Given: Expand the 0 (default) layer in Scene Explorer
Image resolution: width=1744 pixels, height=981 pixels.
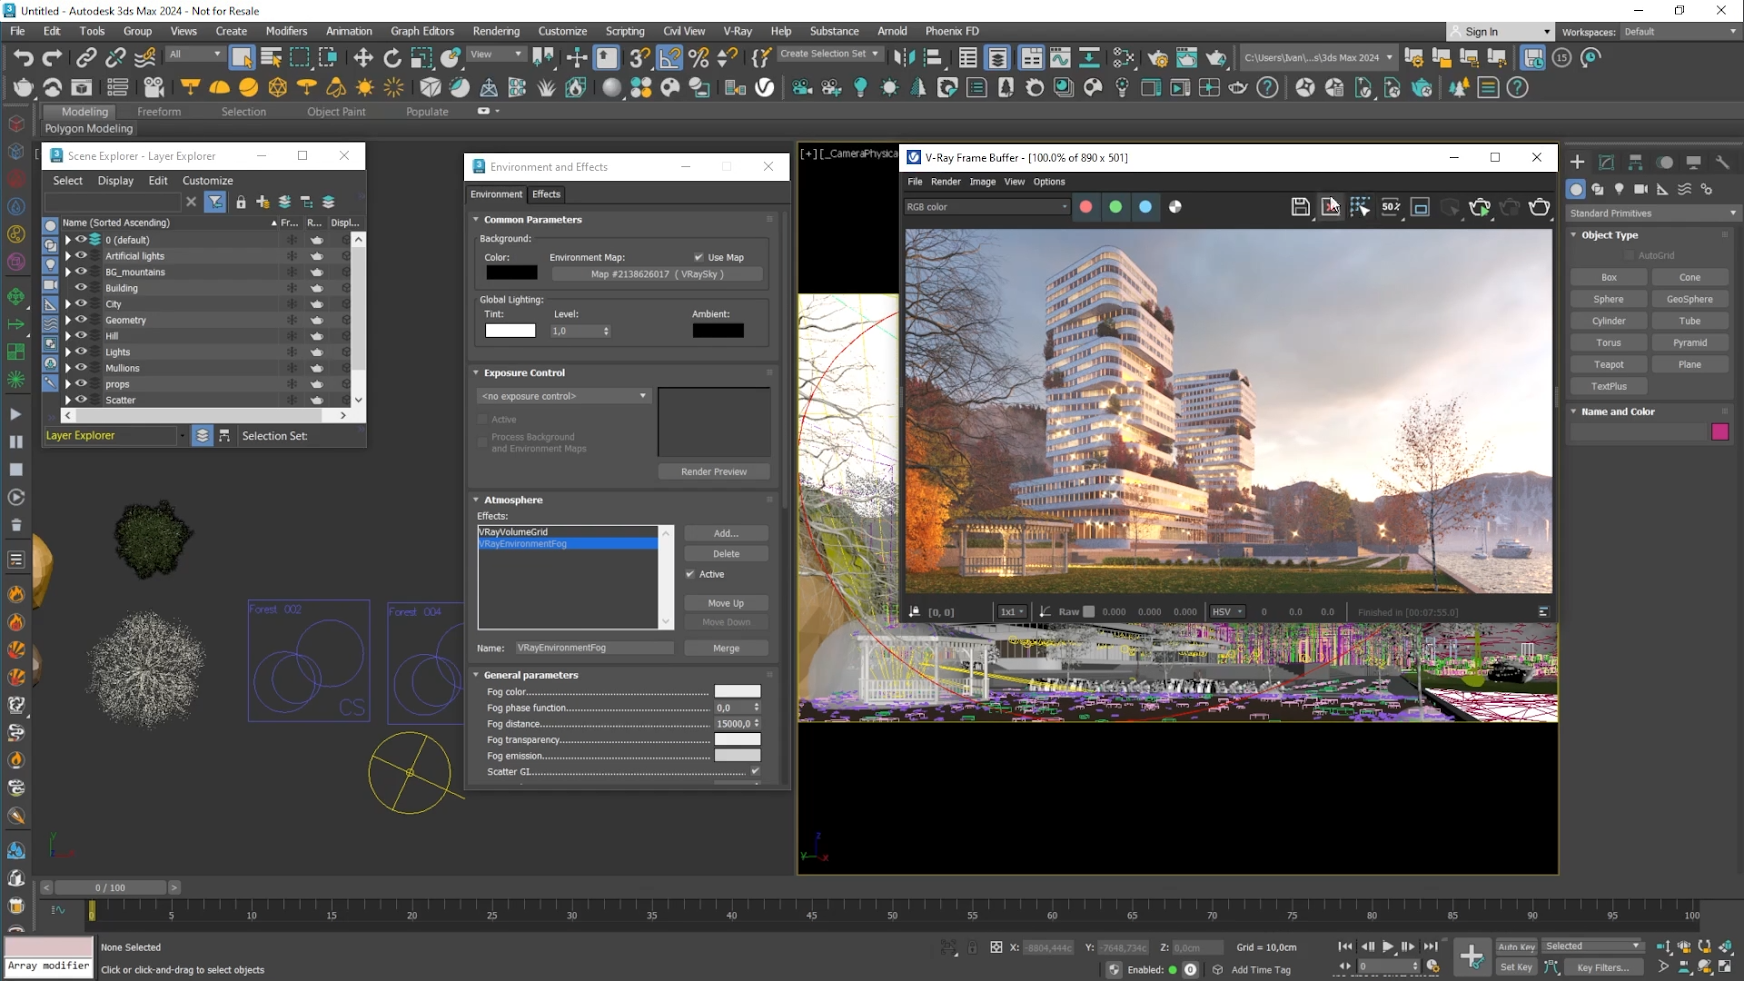Looking at the screenshot, I should click(68, 239).
